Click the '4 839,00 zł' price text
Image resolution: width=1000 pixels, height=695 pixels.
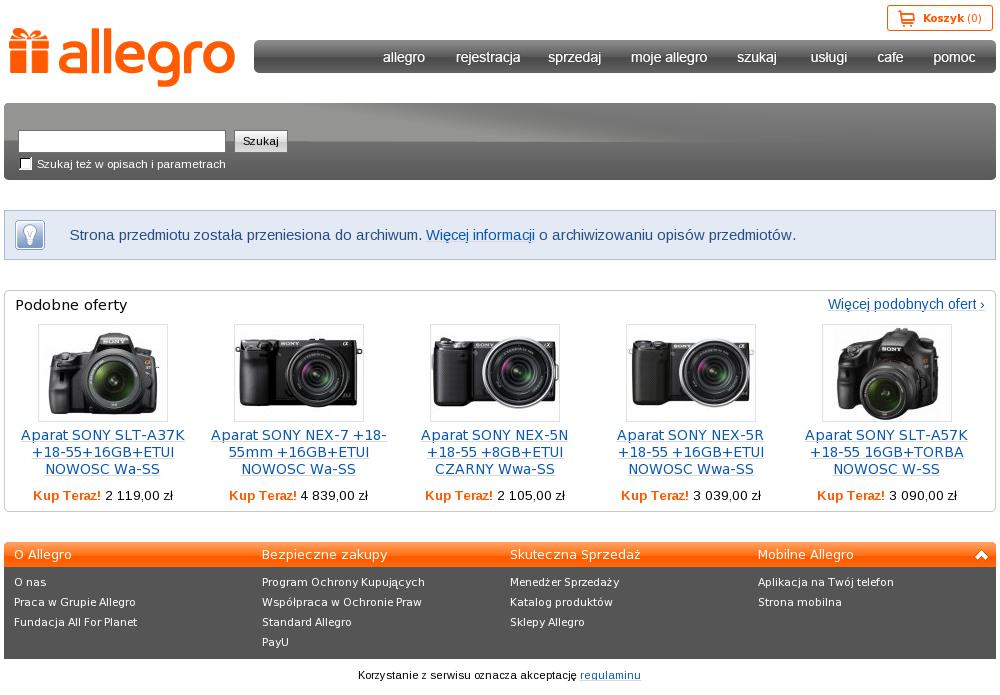click(x=334, y=495)
